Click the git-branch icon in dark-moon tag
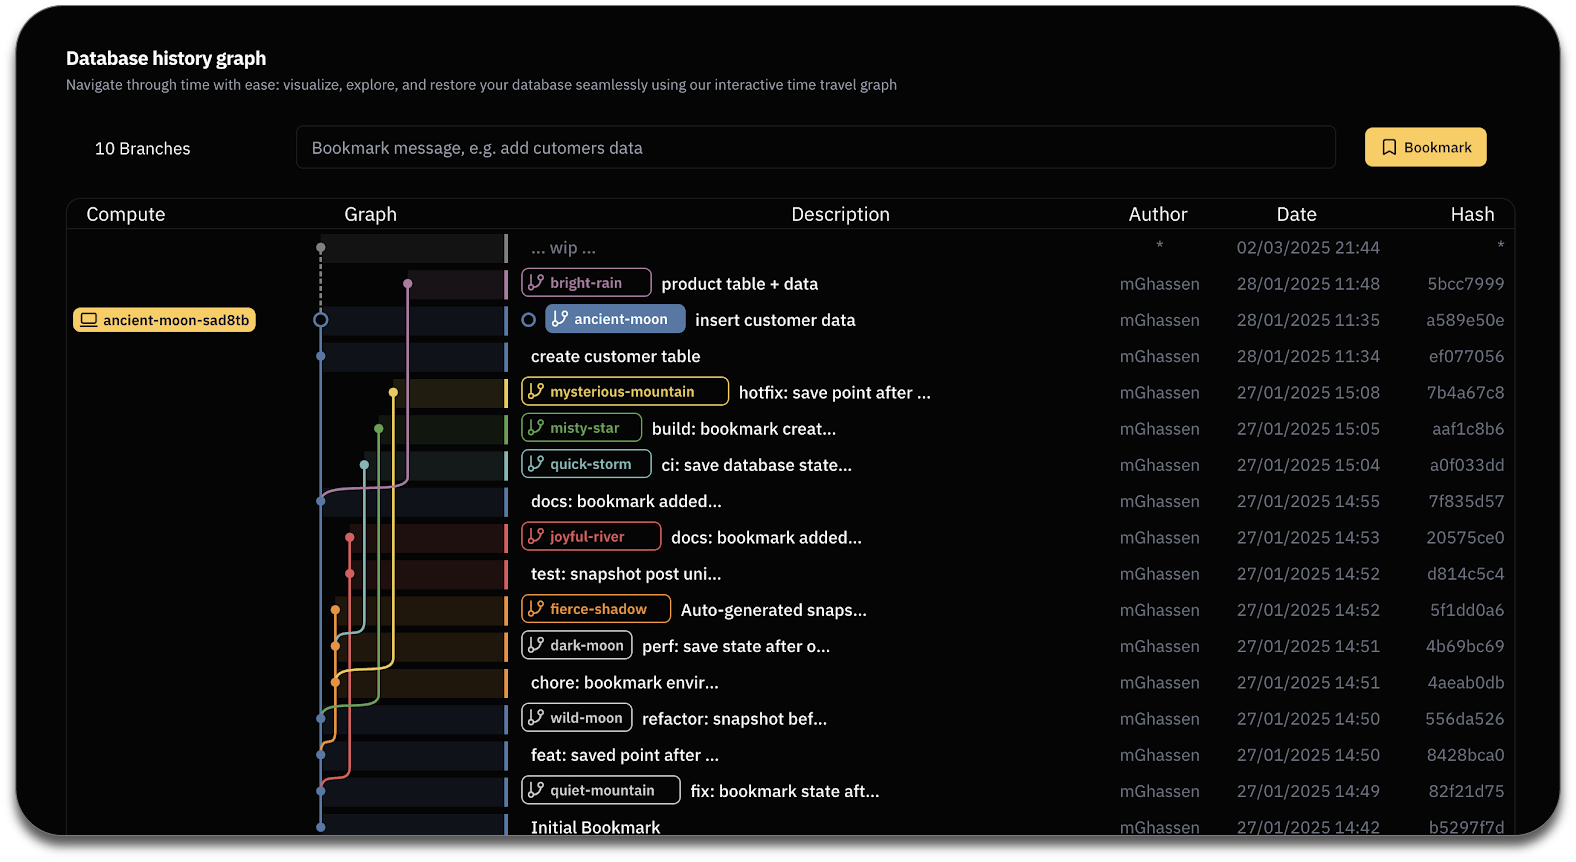 [536, 645]
